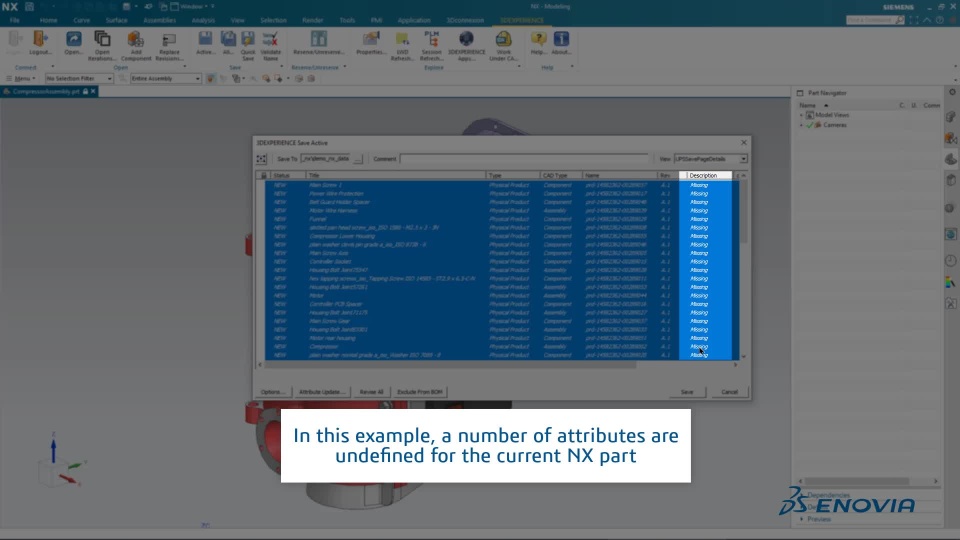Select the 'Funnel' row in the table
Screen dimensions: 960x540
(502, 219)
